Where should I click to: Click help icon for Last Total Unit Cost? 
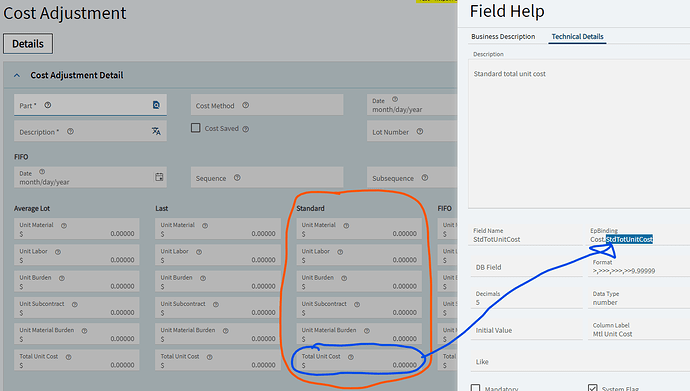click(210, 357)
